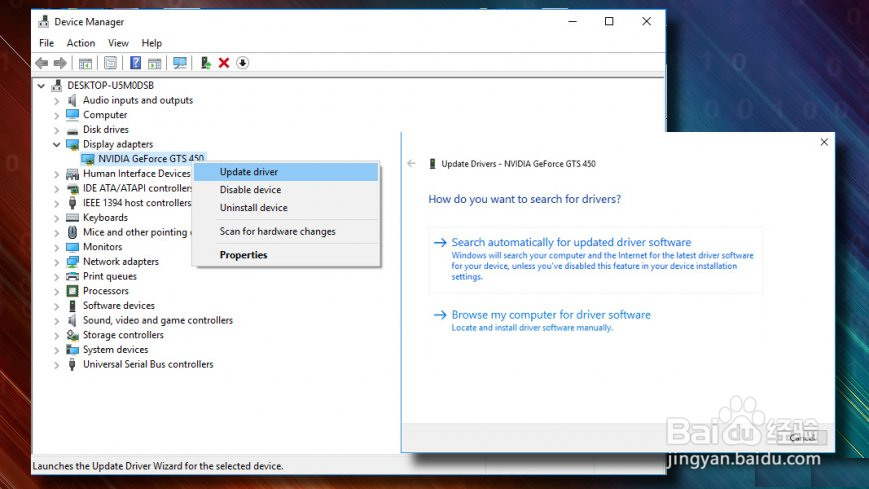The height and width of the screenshot is (489, 869).
Task: Collapse the Display adapters category
Action: pyautogui.click(x=56, y=144)
